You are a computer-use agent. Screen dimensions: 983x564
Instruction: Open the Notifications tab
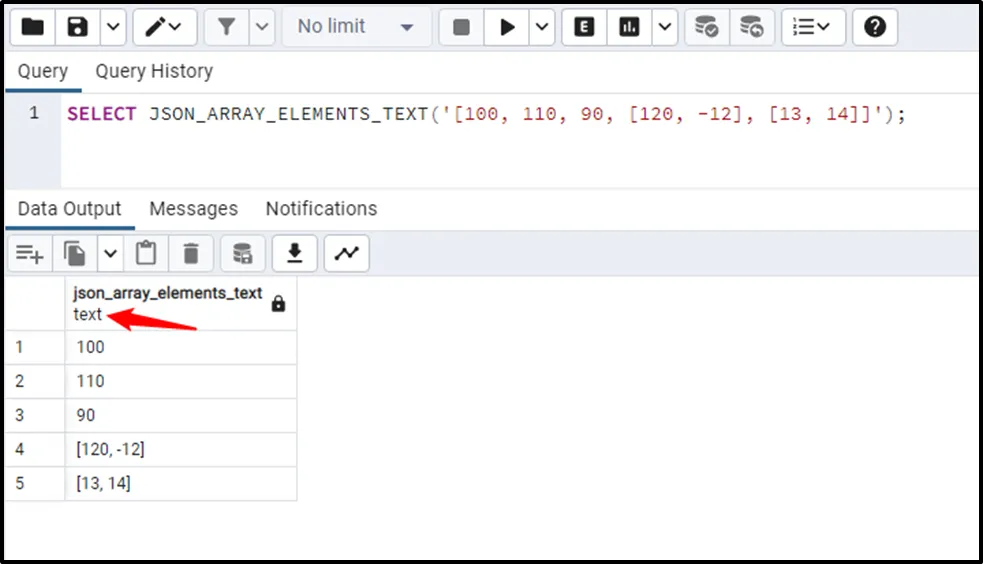coord(321,208)
